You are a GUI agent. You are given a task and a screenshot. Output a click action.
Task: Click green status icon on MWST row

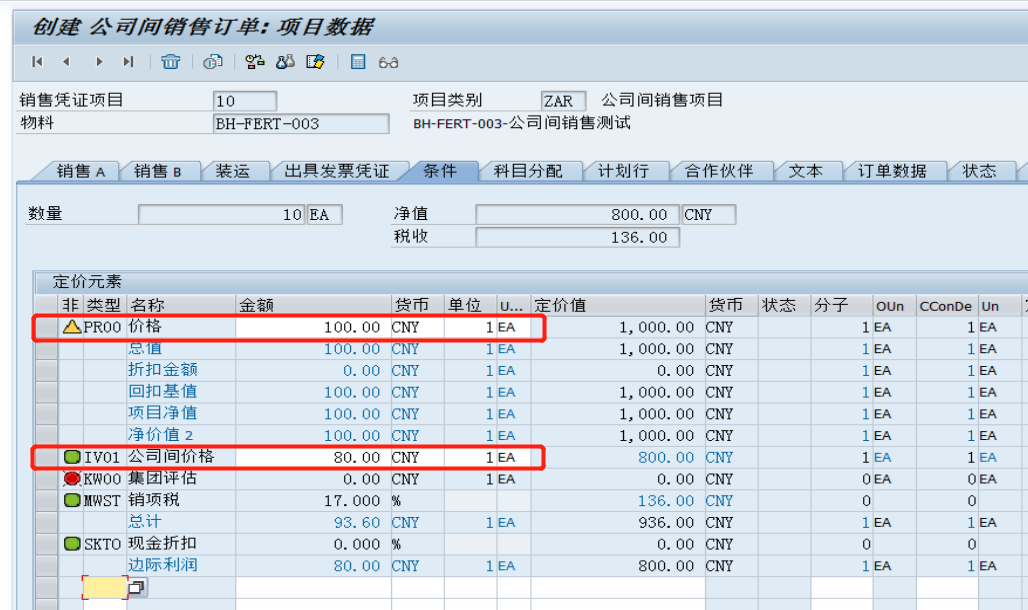pos(72,500)
